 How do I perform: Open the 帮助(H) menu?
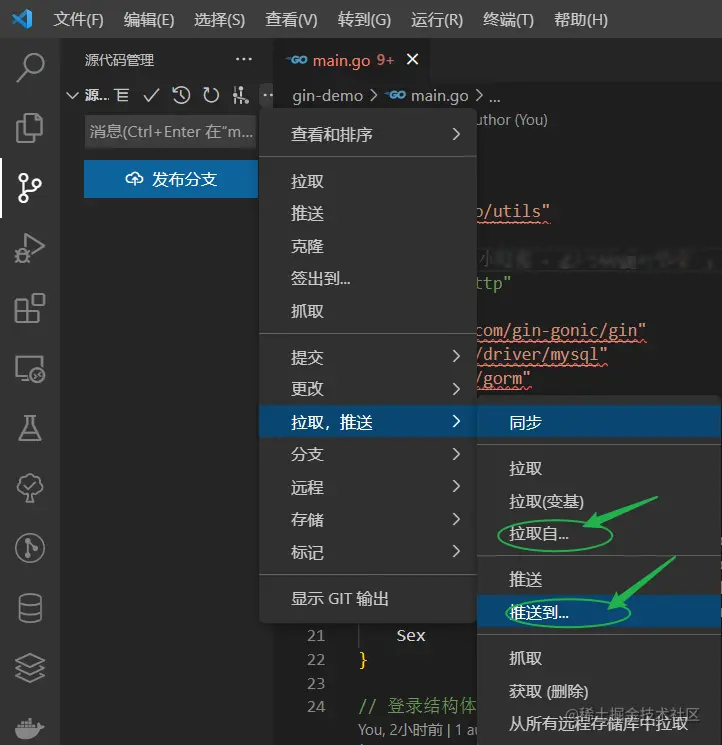[580, 19]
